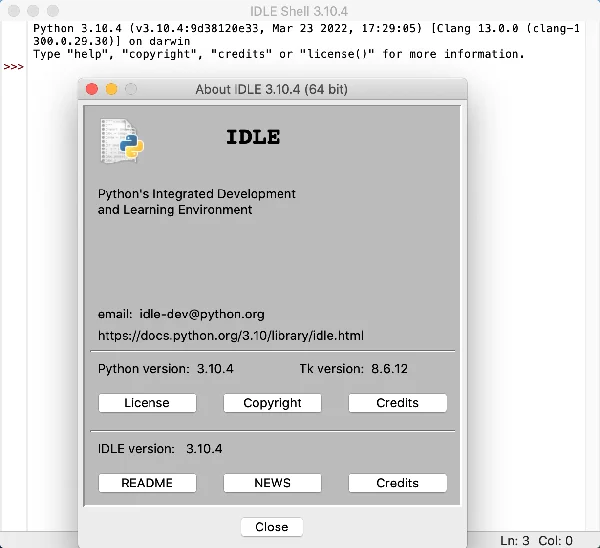
Task: Open the IDLE README file
Action: (x=147, y=483)
